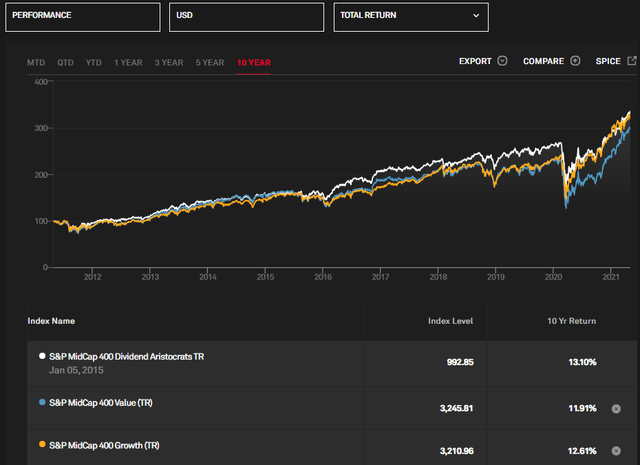Click the SPICE text link
640x465 pixels.
coord(608,61)
